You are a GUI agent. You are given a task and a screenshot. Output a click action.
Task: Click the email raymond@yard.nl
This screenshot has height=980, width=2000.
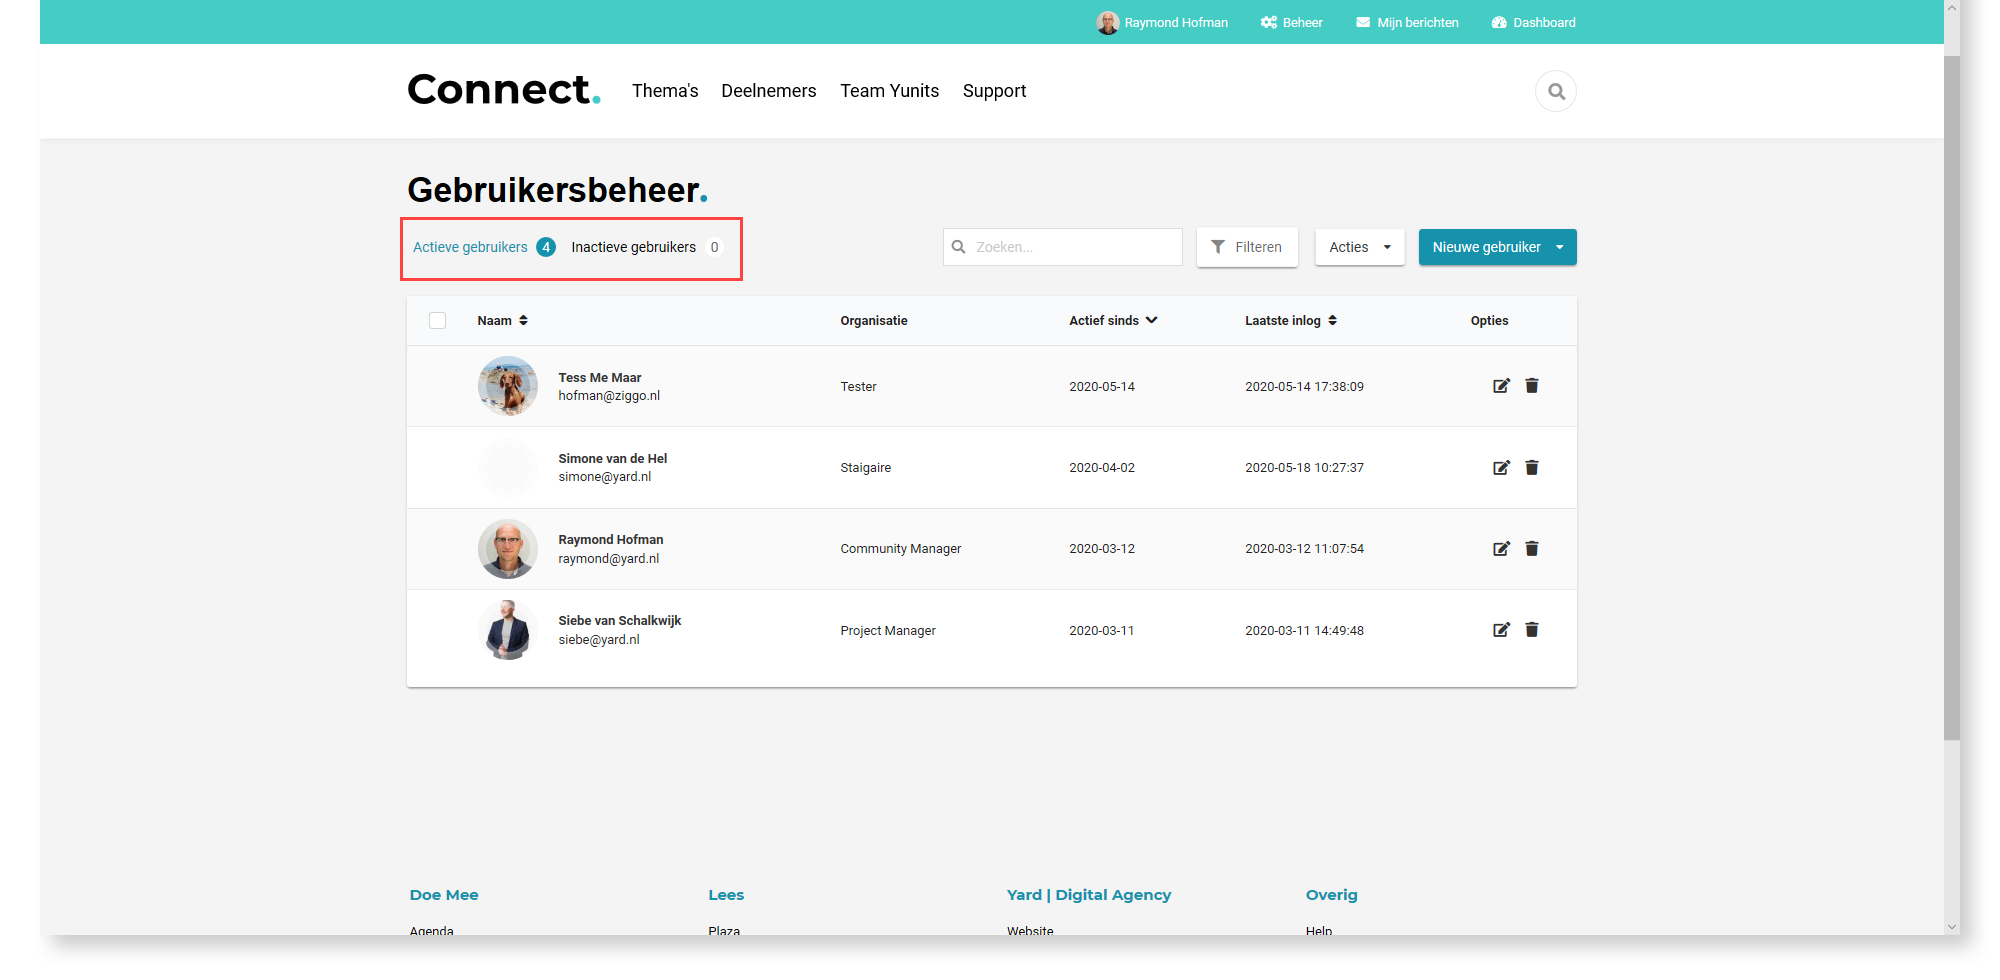(609, 559)
